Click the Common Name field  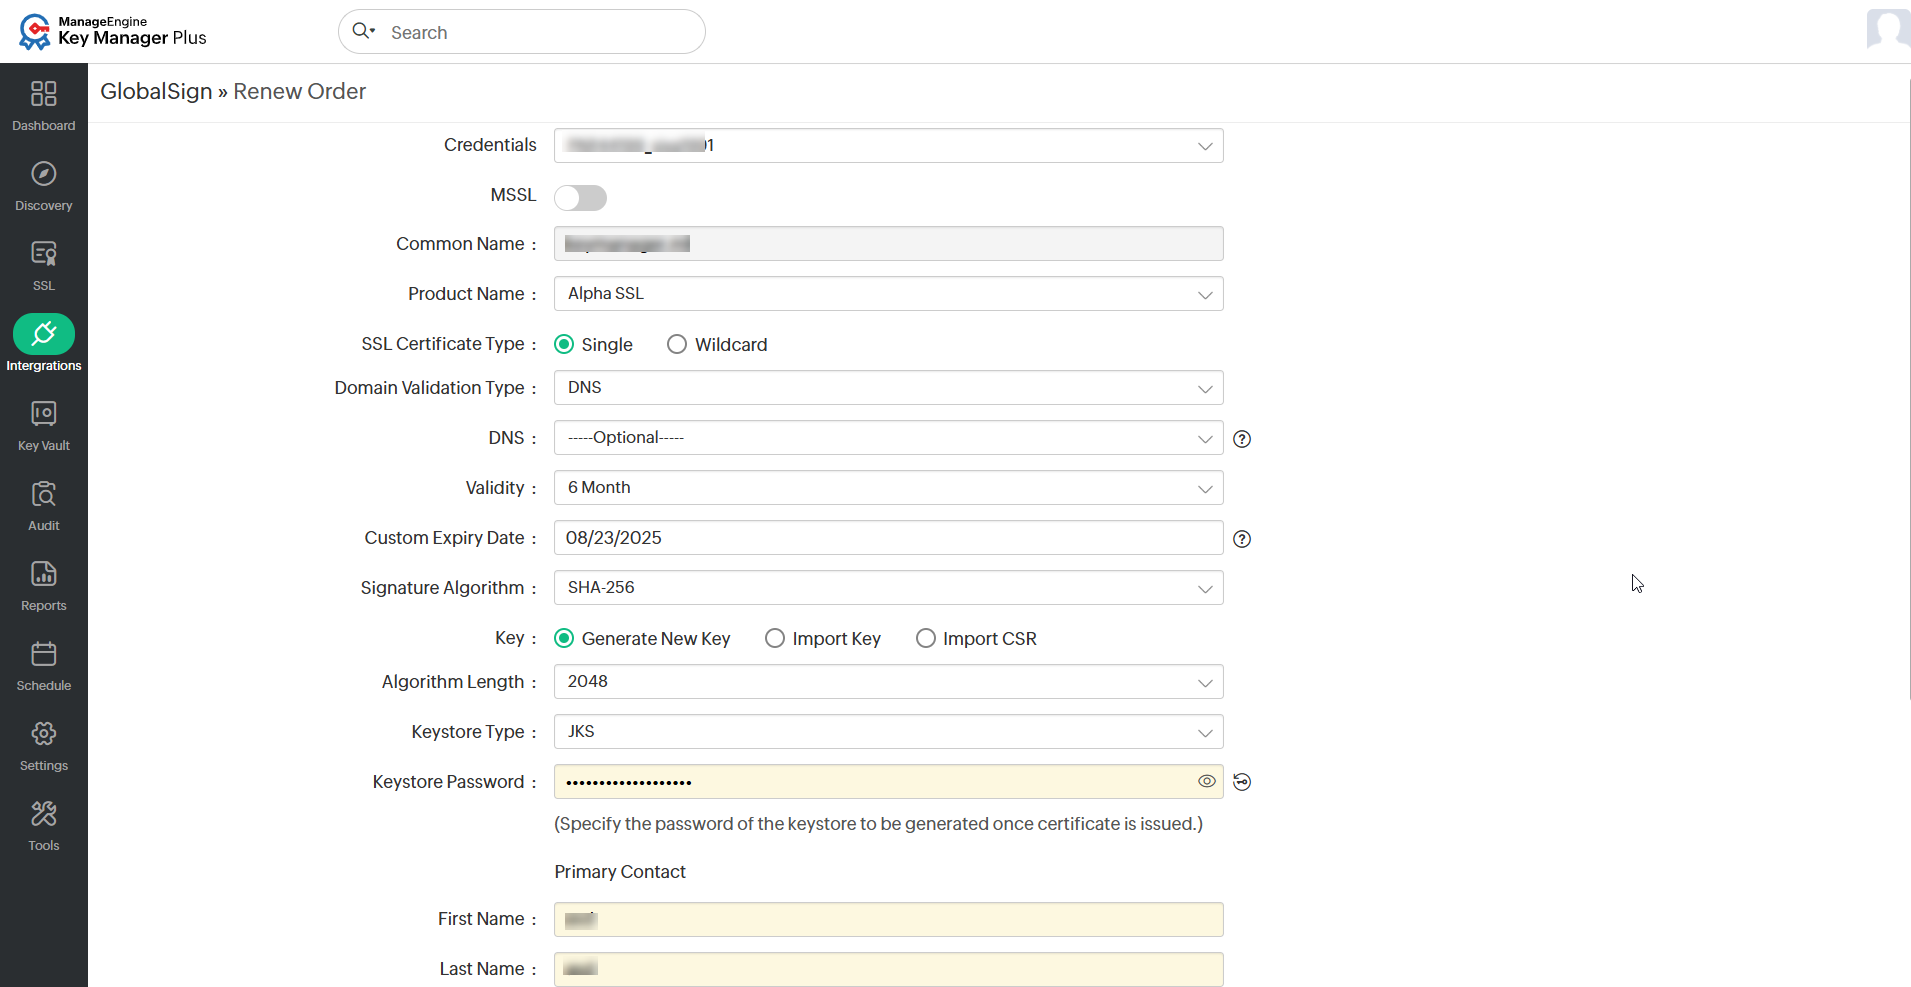(889, 244)
